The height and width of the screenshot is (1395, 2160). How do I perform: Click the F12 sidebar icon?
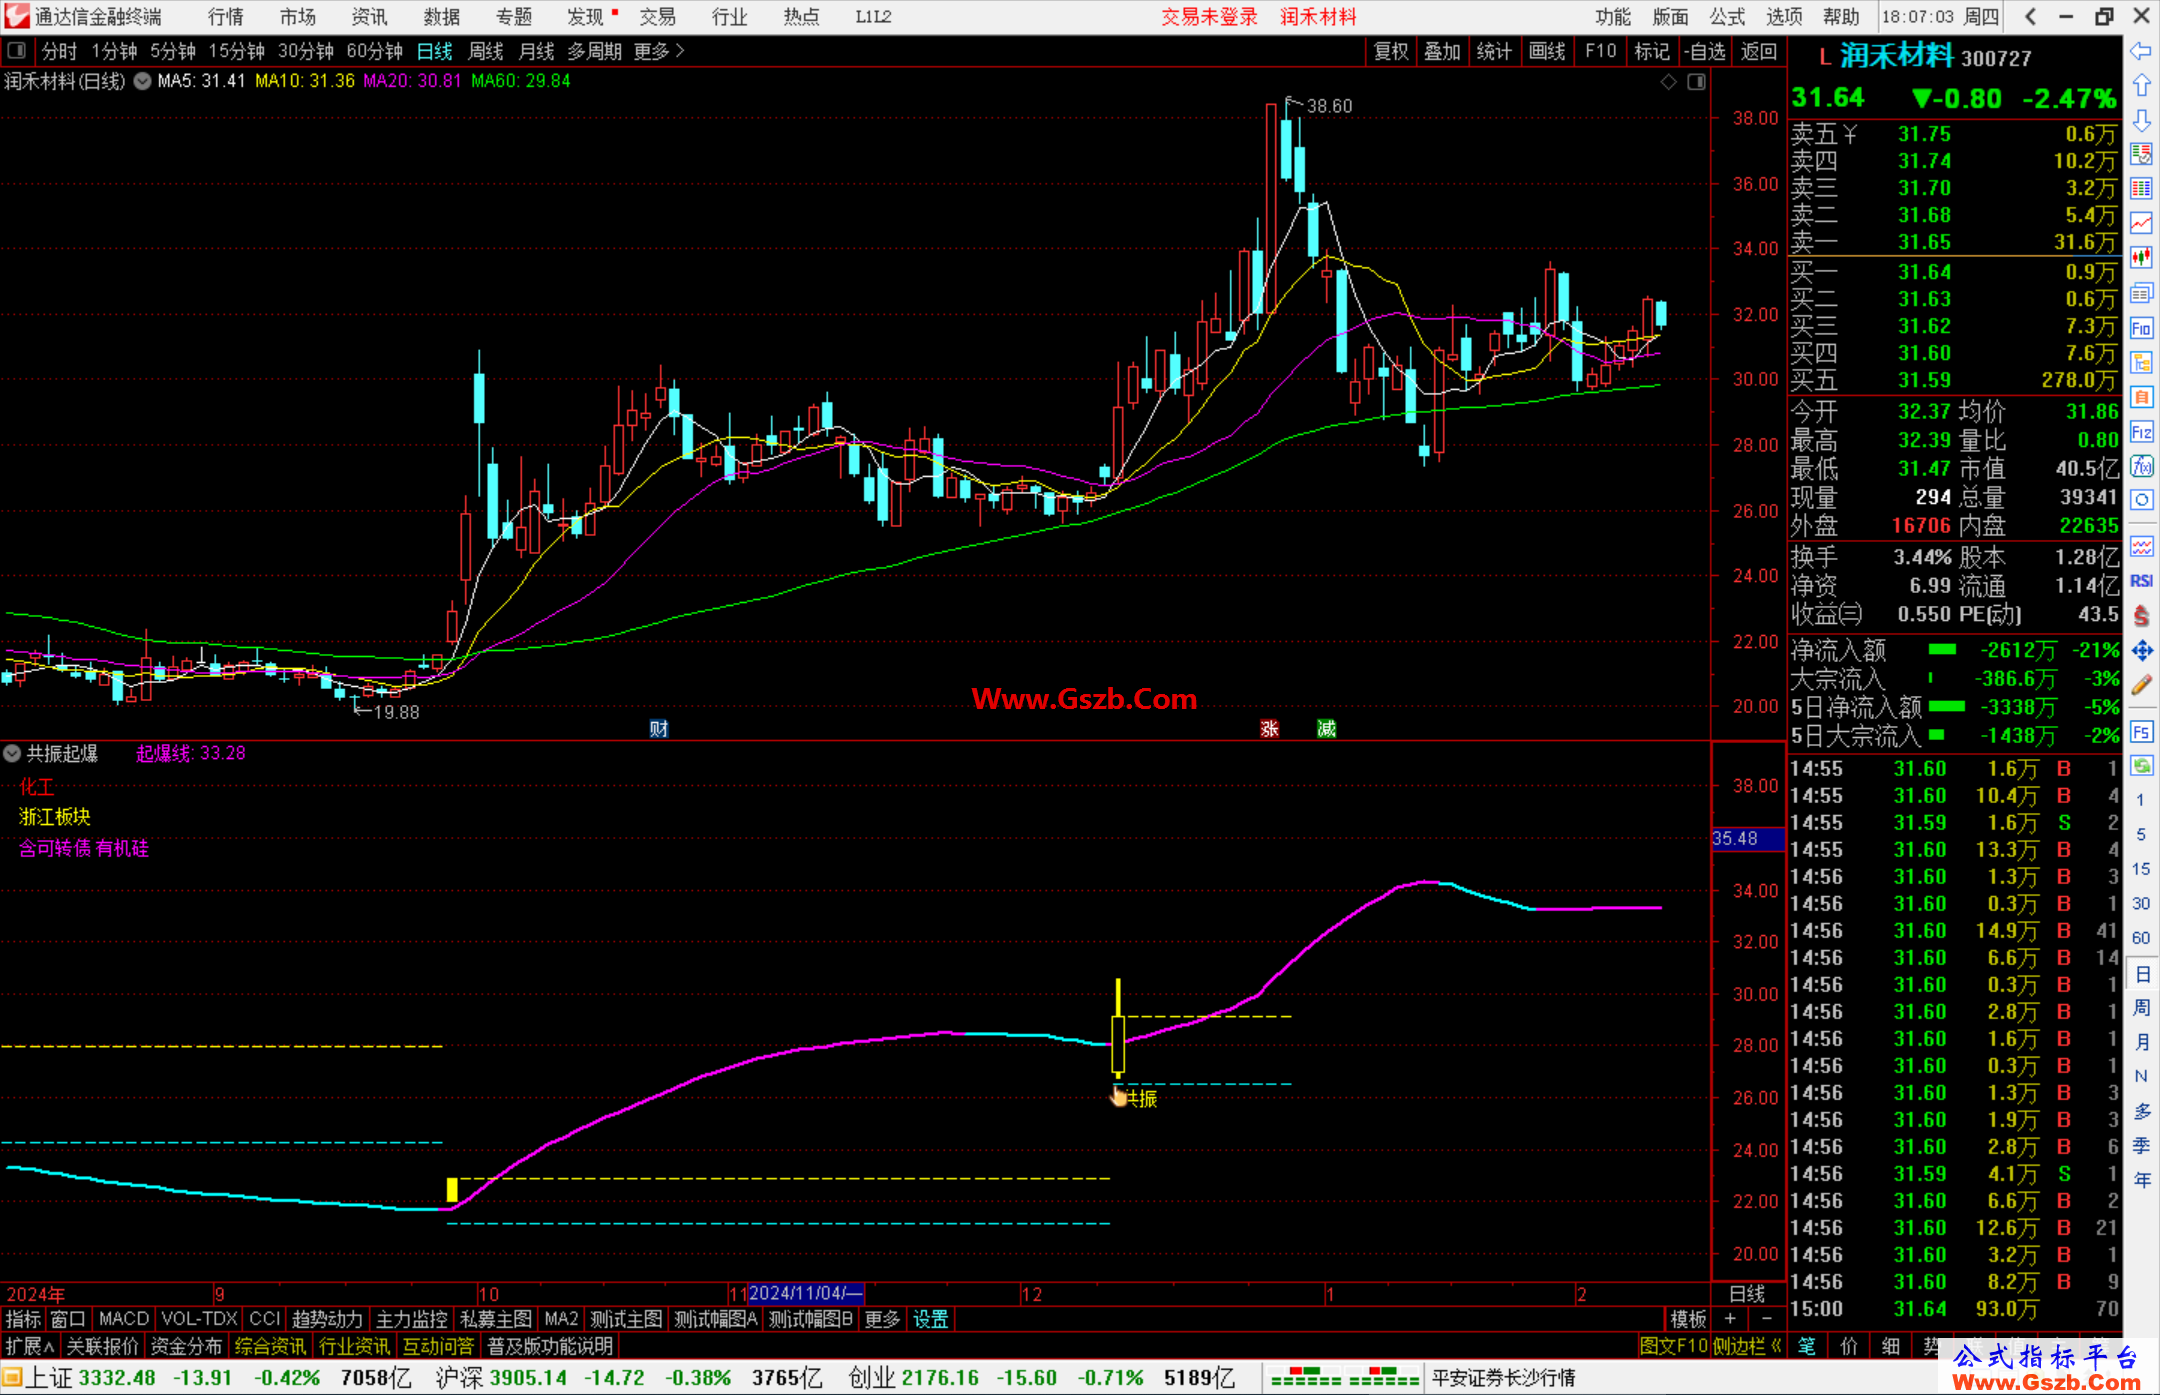(2141, 432)
